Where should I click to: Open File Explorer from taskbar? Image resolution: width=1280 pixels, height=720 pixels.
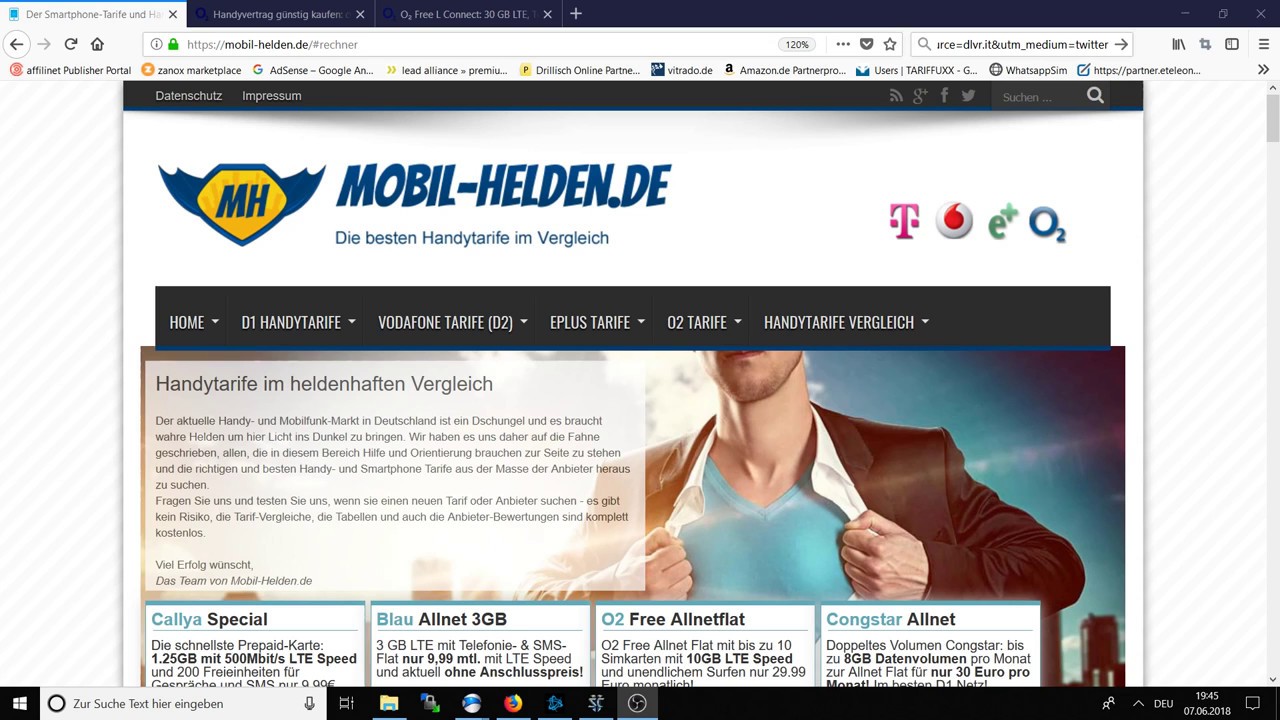coord(389,703)
